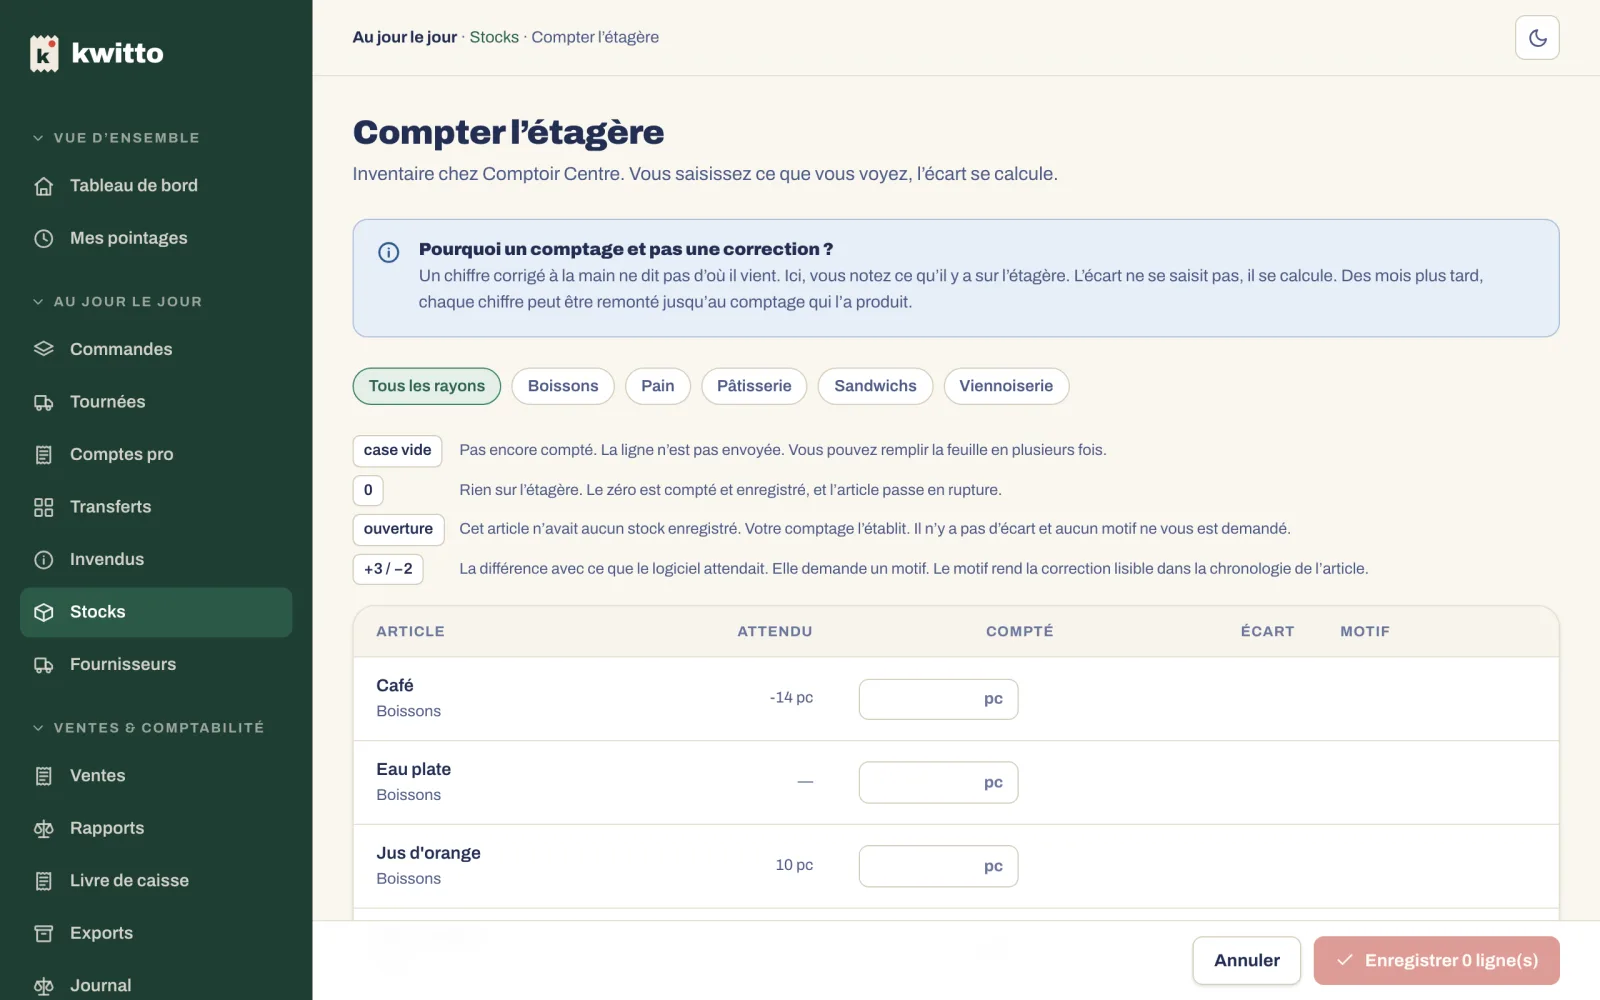Click the '0' legend badge
The height and width of the screenshot is (1000, 1600).
coord(368,490)
